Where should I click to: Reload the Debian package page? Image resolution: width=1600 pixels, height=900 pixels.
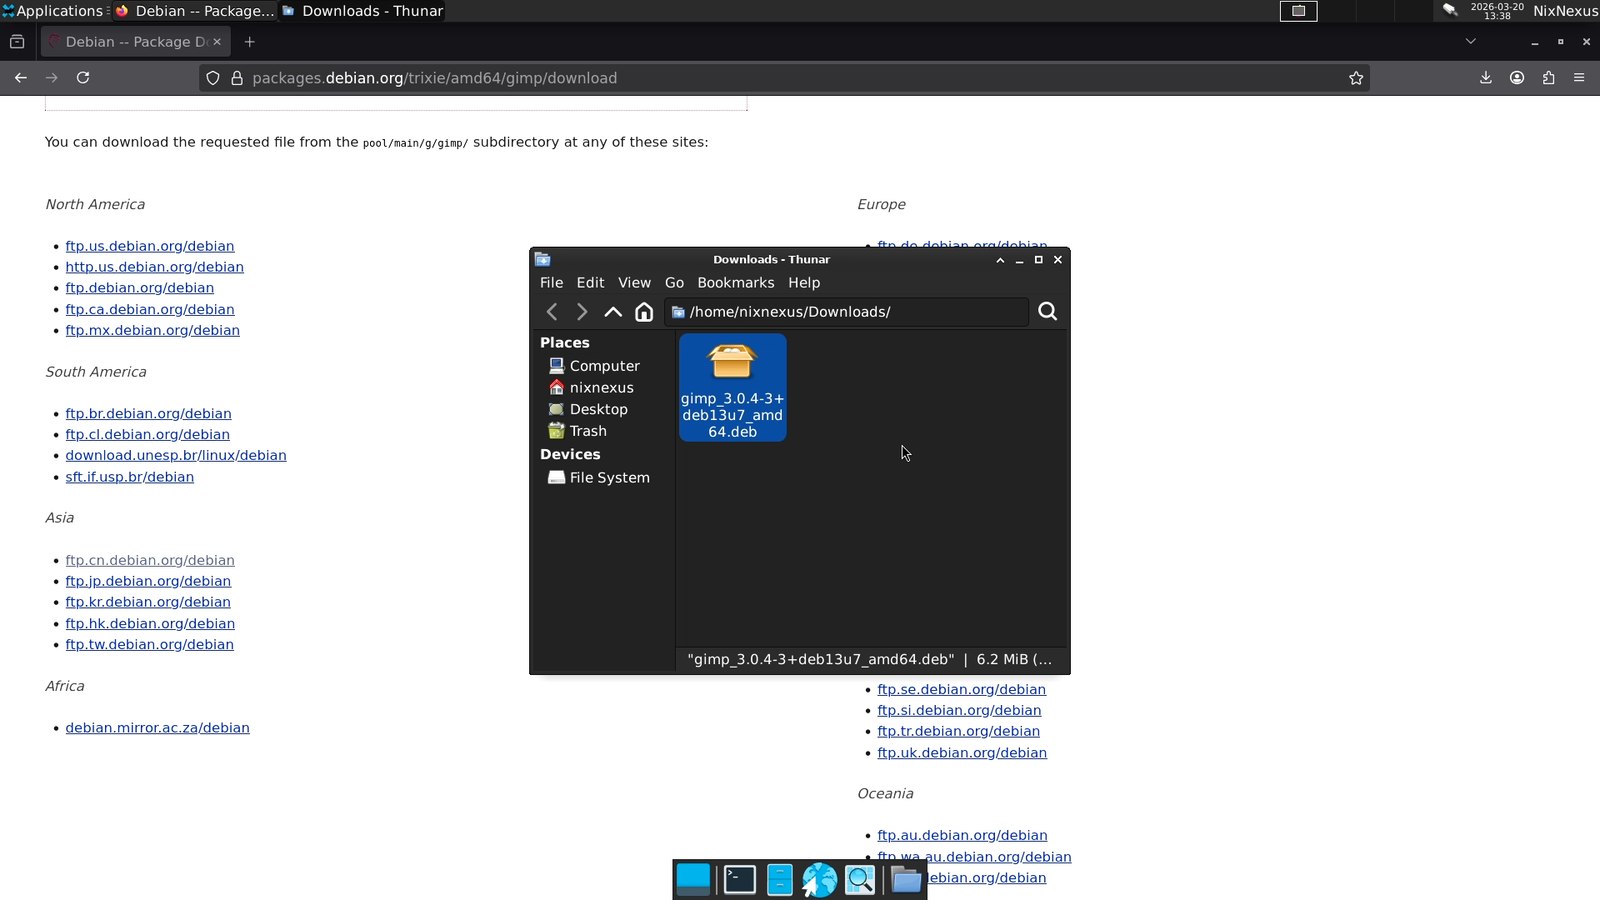pos(83,78)
